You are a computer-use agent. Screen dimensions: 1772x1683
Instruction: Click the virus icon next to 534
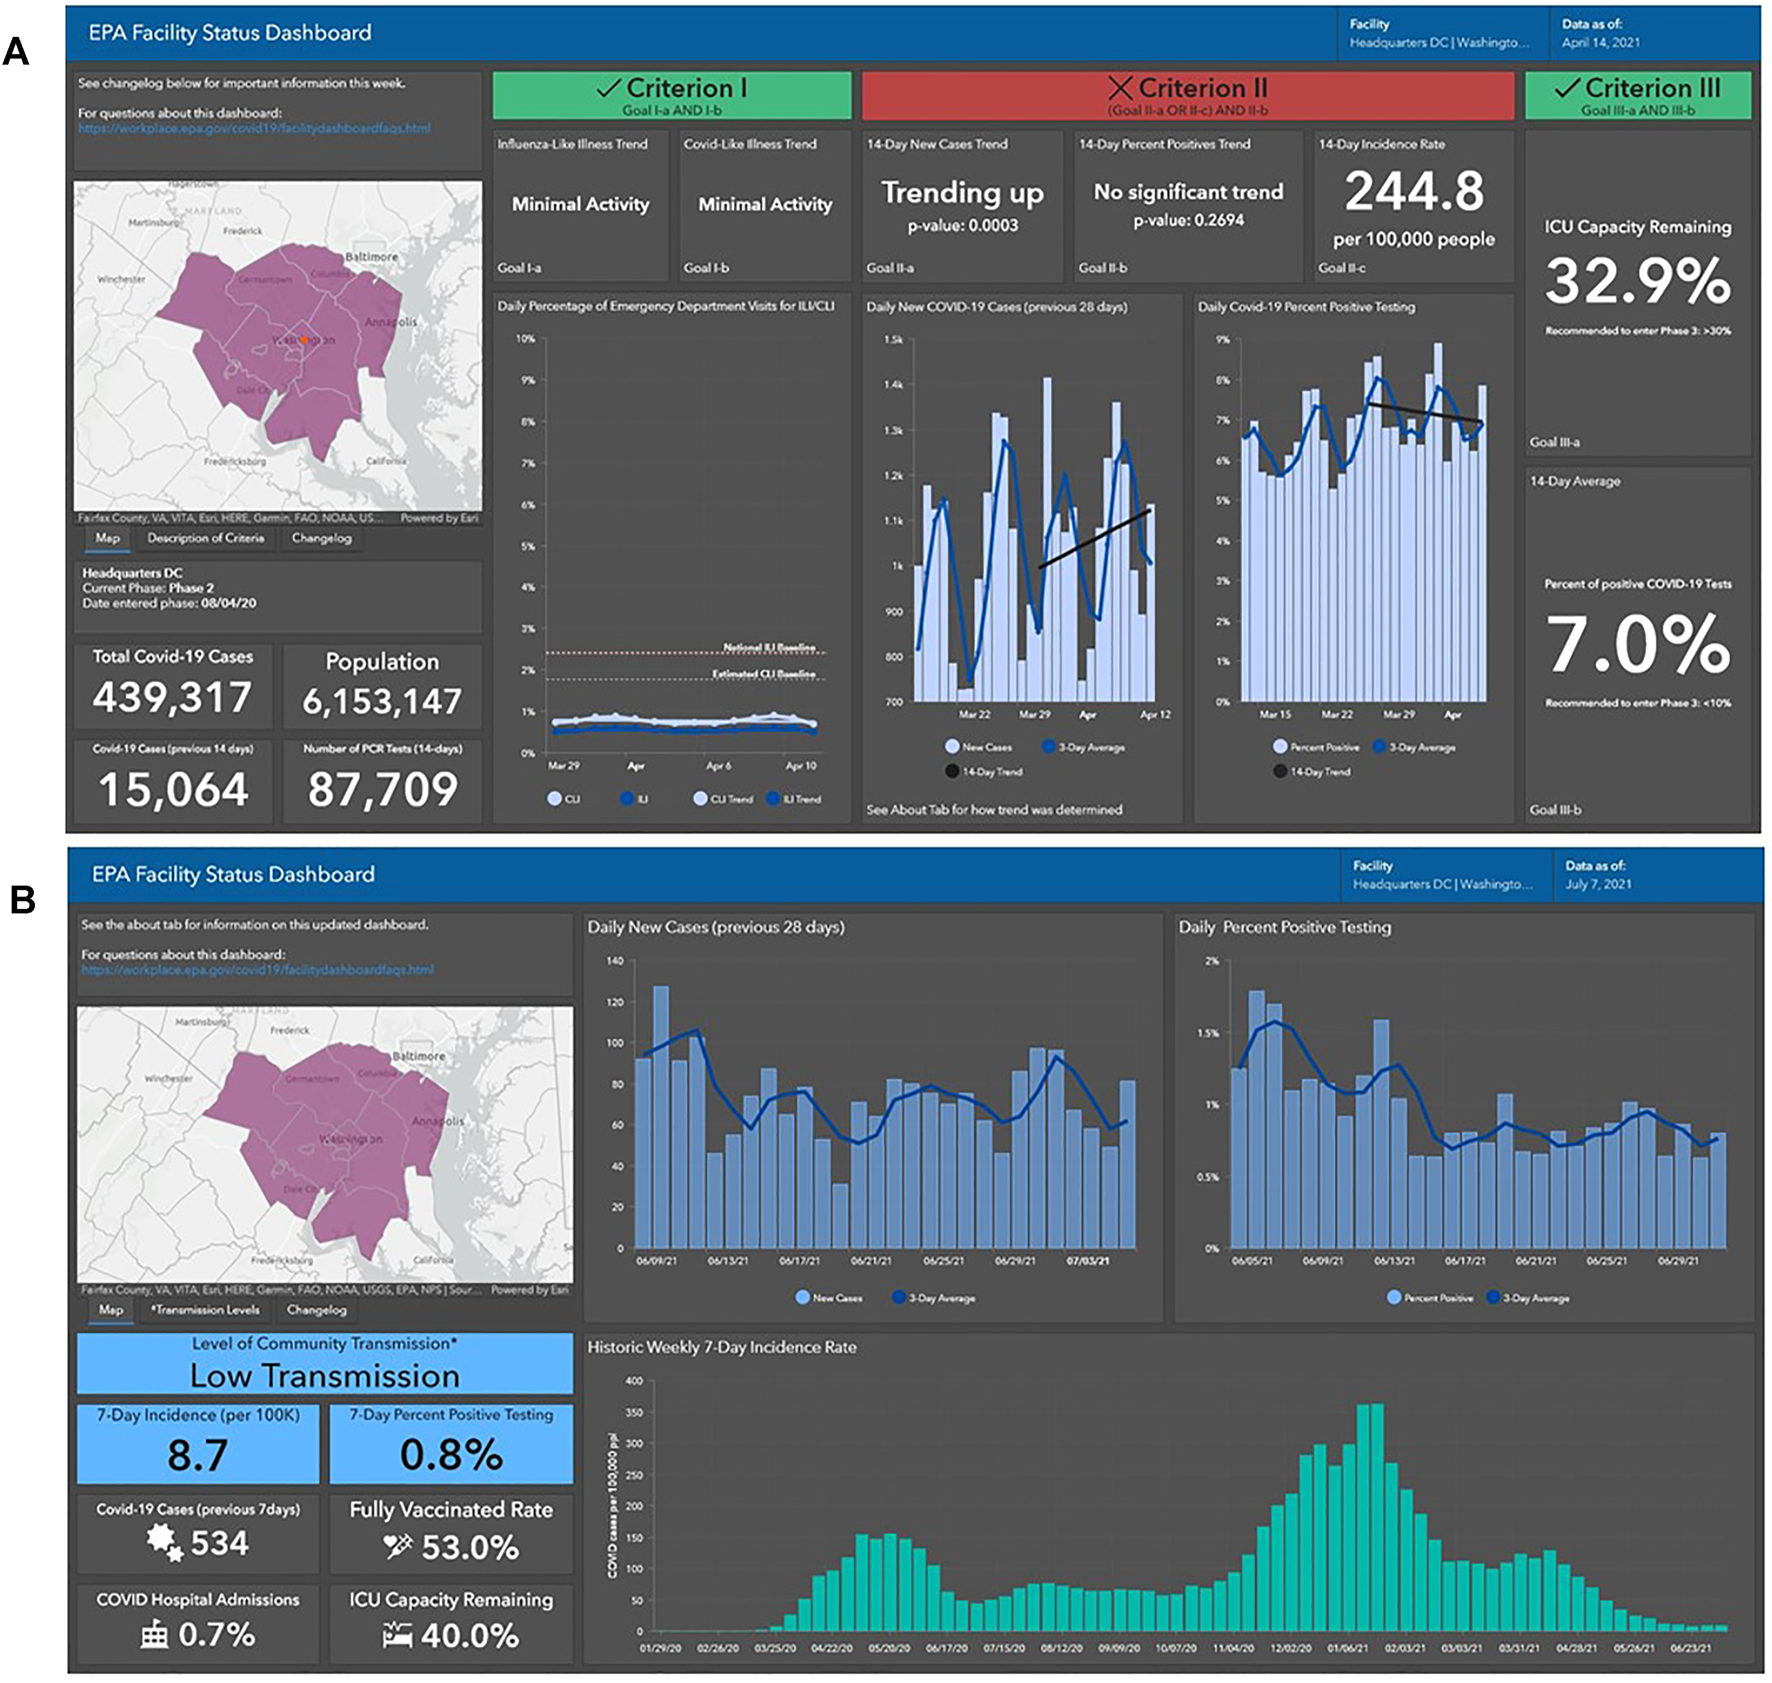tap(165, 1543)
